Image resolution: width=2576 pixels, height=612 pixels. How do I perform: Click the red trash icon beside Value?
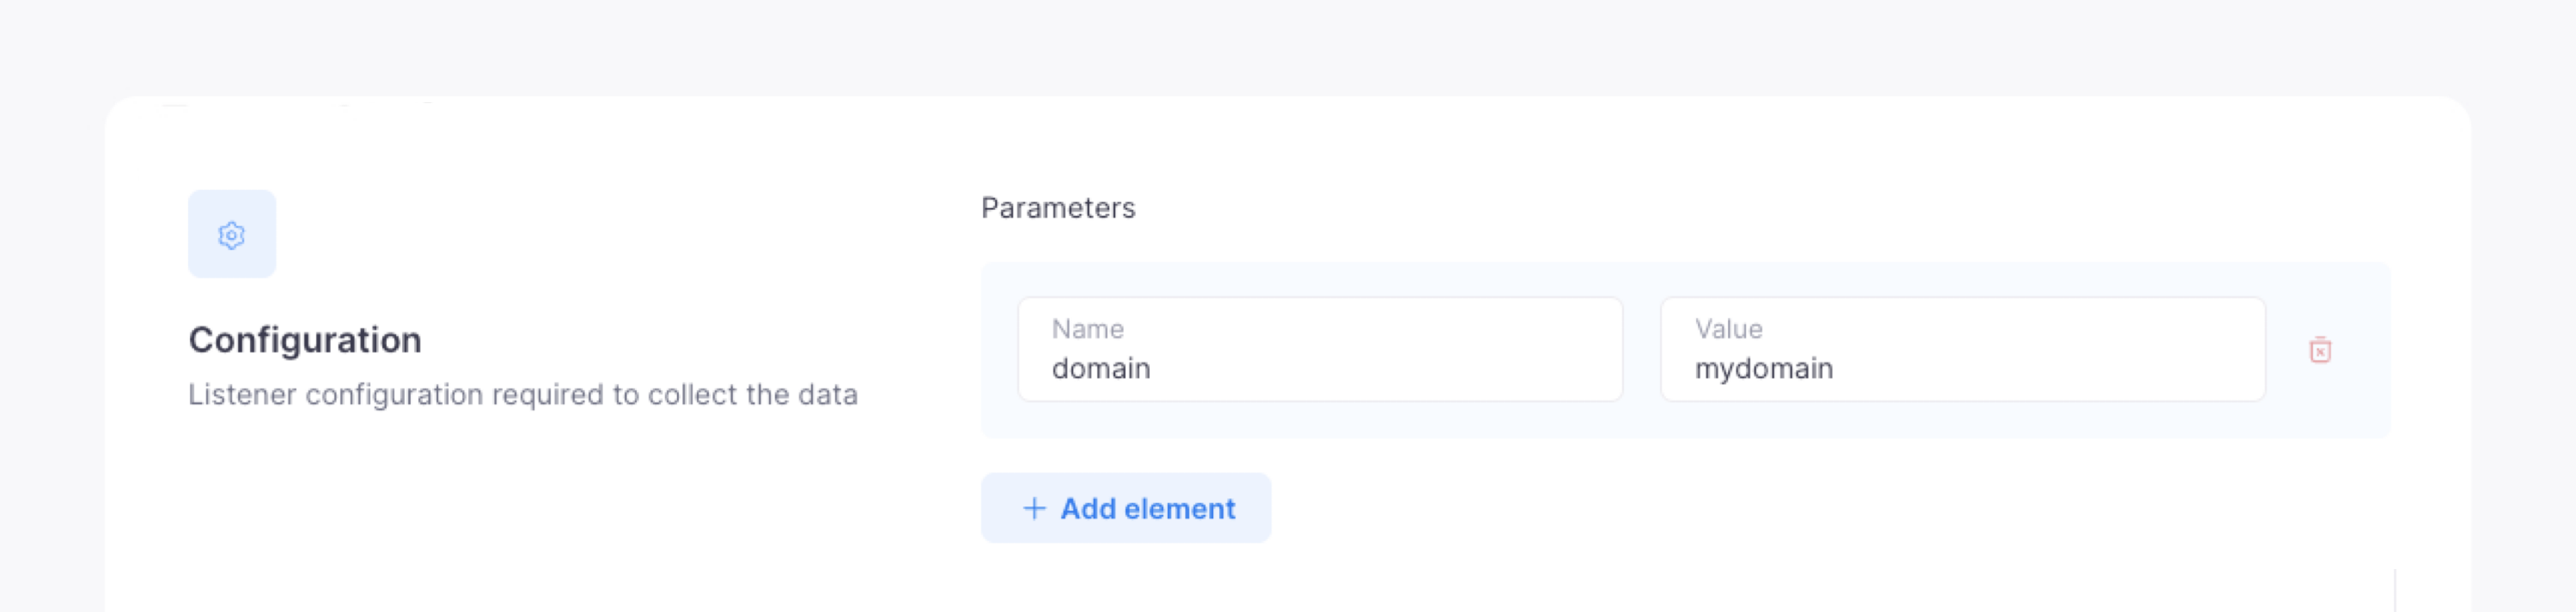[2320, 350]
